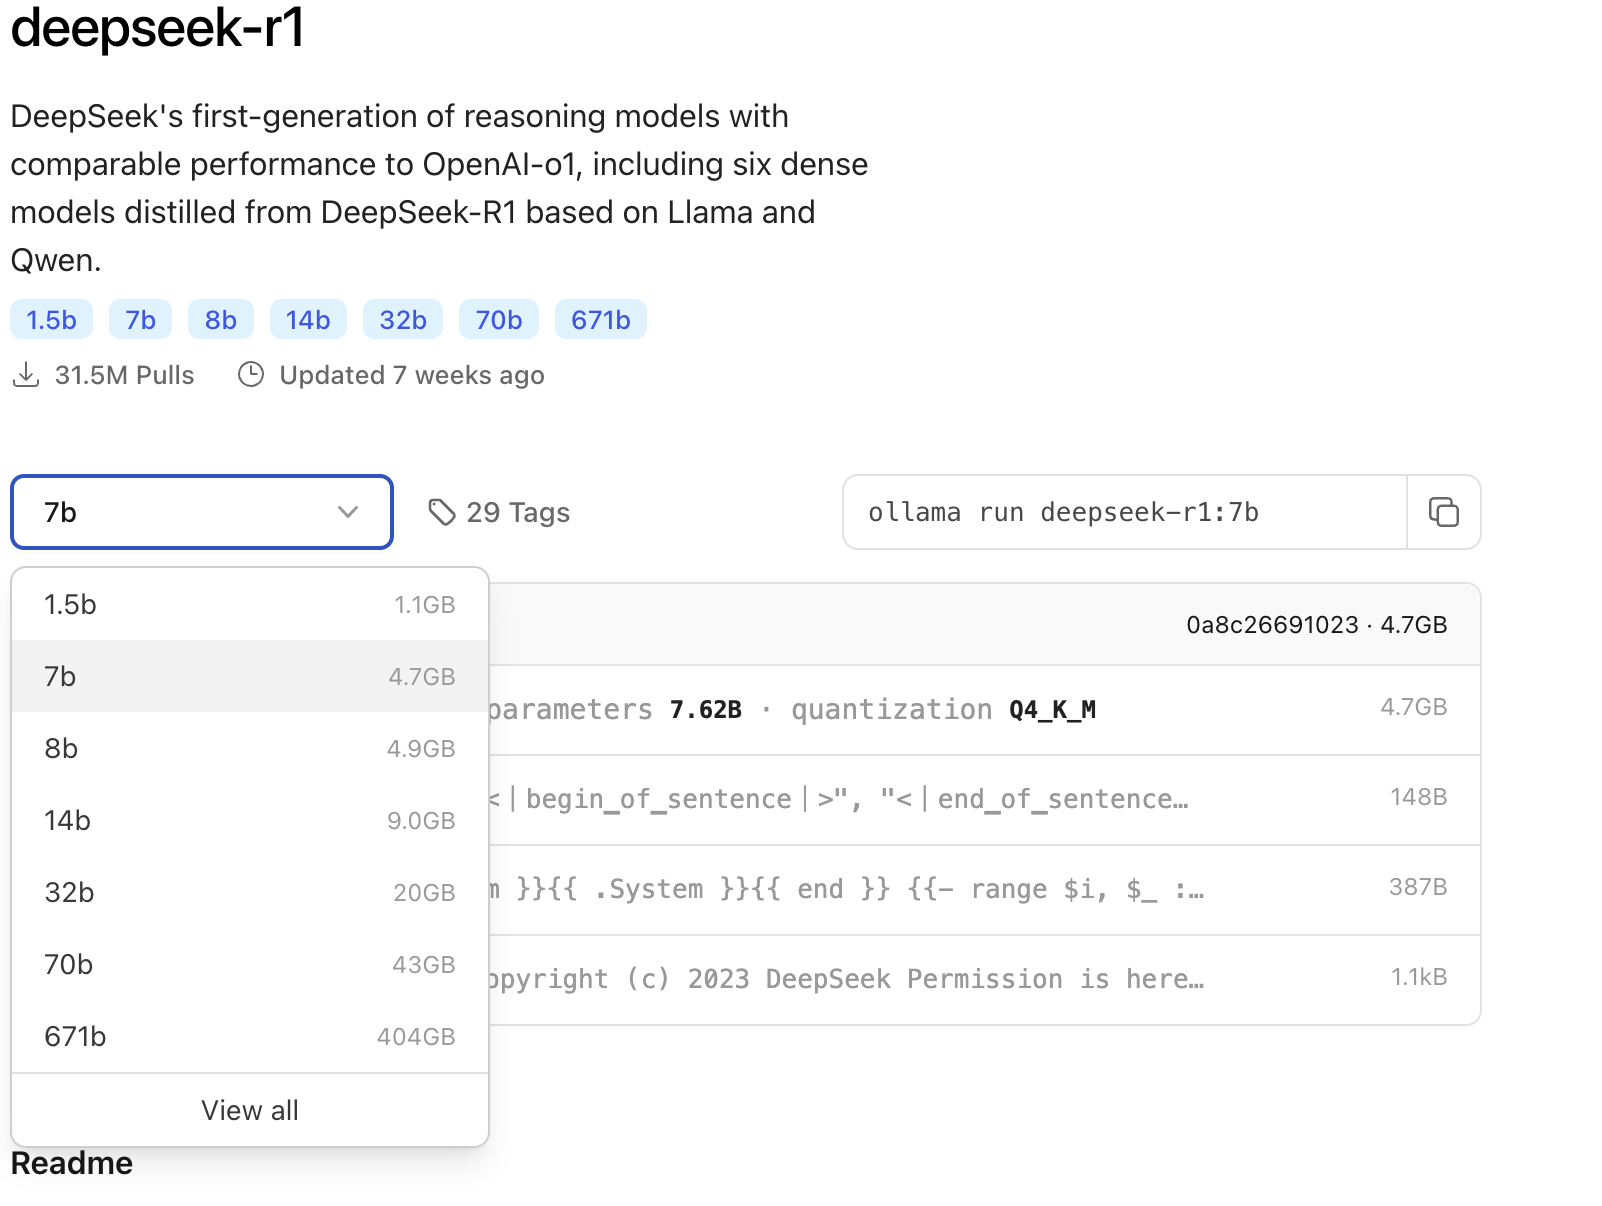Viewport: 1602px width, 1206px height.
Task: Click the Updated 7 weeks ago text
Action: (412, 375)
